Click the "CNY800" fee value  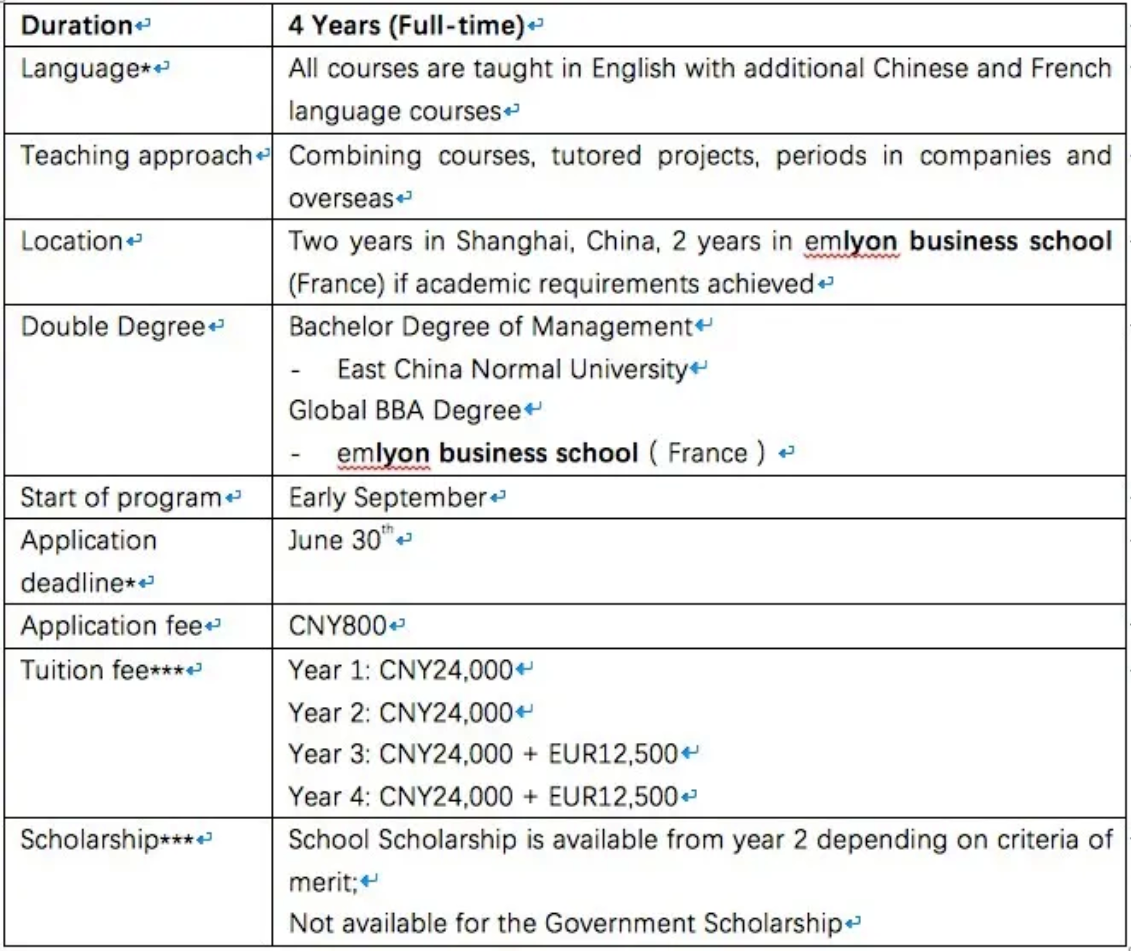(337, 626)
